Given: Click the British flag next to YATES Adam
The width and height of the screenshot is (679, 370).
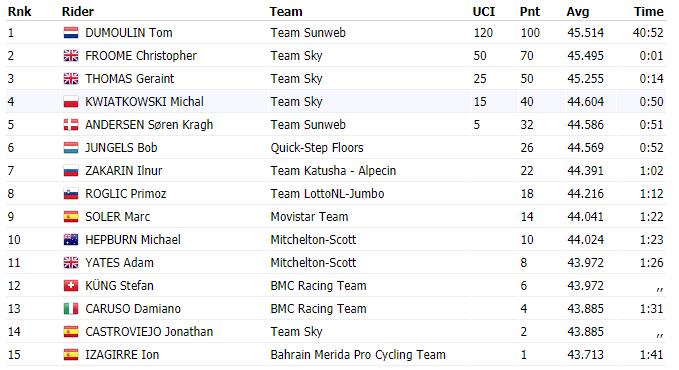Looking at the screenshot, I should tap(71, 263).
